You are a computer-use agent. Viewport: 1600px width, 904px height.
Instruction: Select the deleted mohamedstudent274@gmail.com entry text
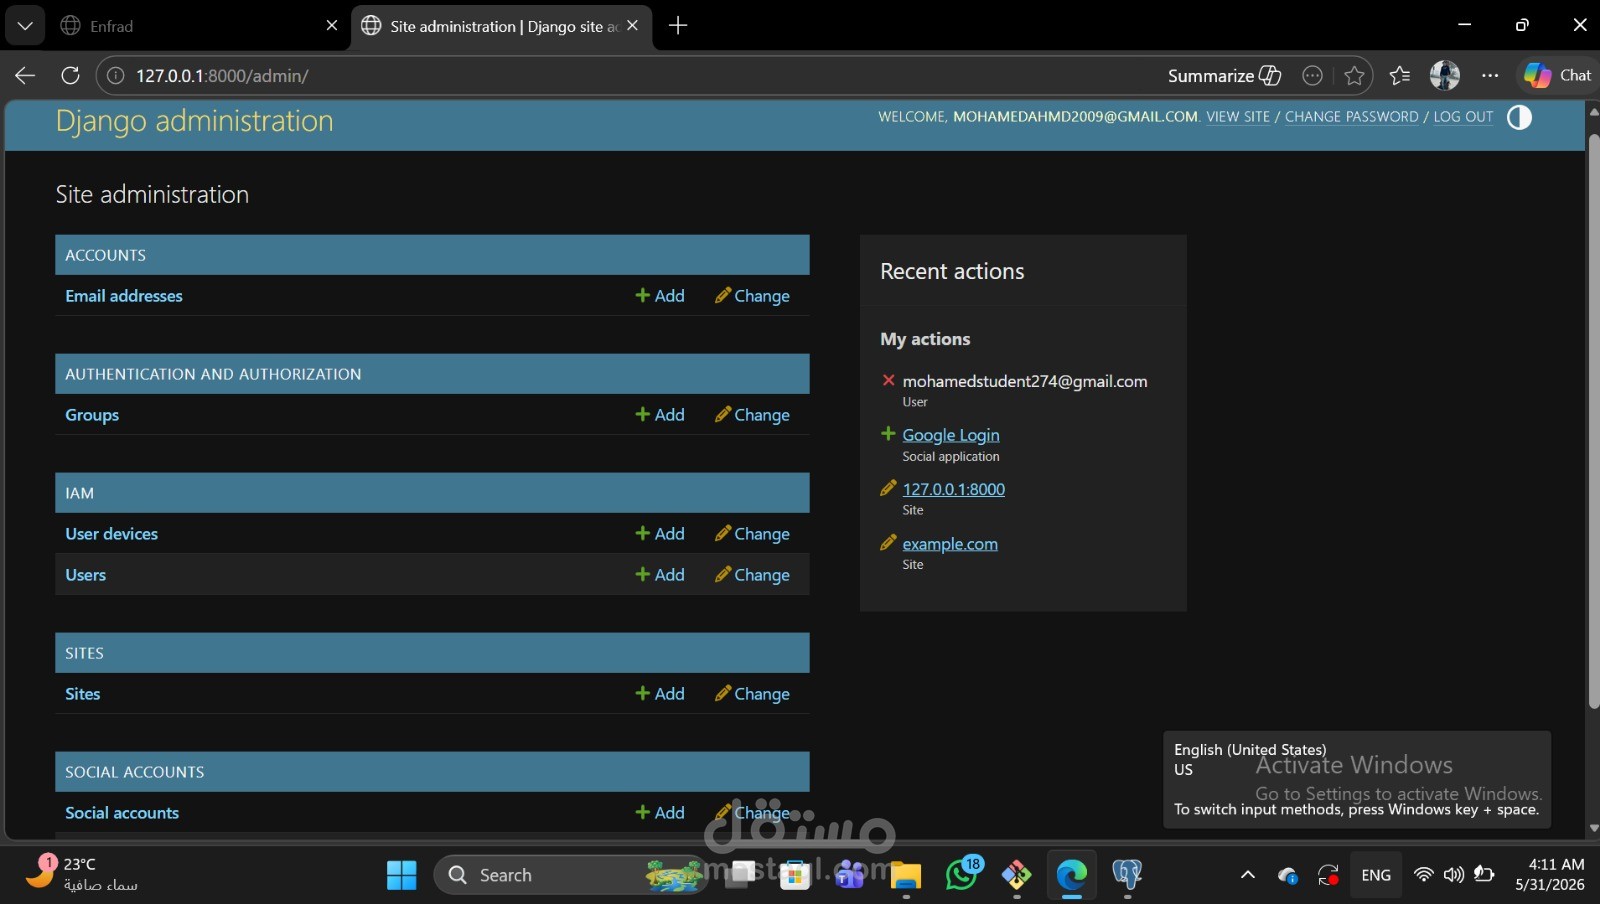1025,381
